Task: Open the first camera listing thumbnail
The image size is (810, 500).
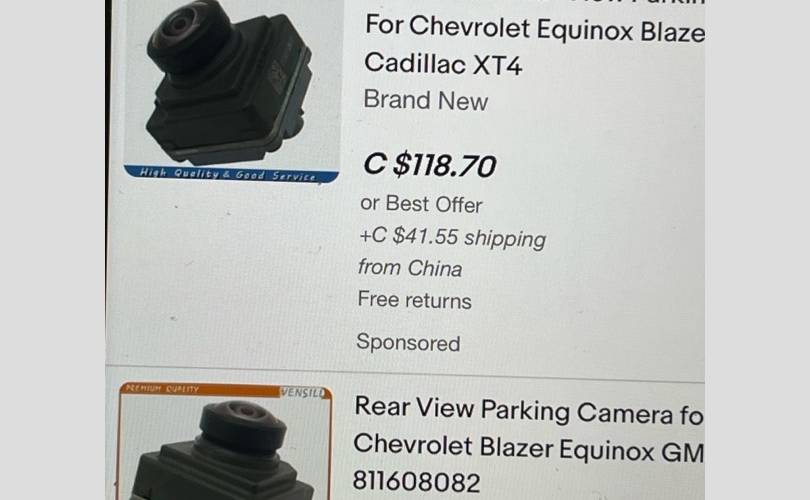Action: coord(231,91)
